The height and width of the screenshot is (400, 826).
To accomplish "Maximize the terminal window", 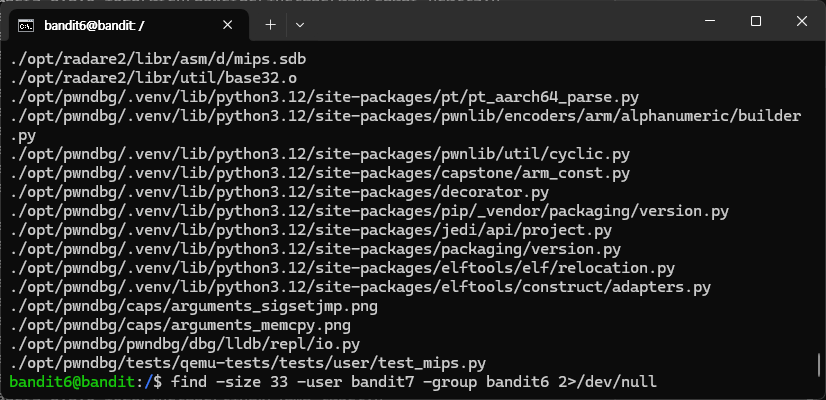I will click(x=756, y=21).
